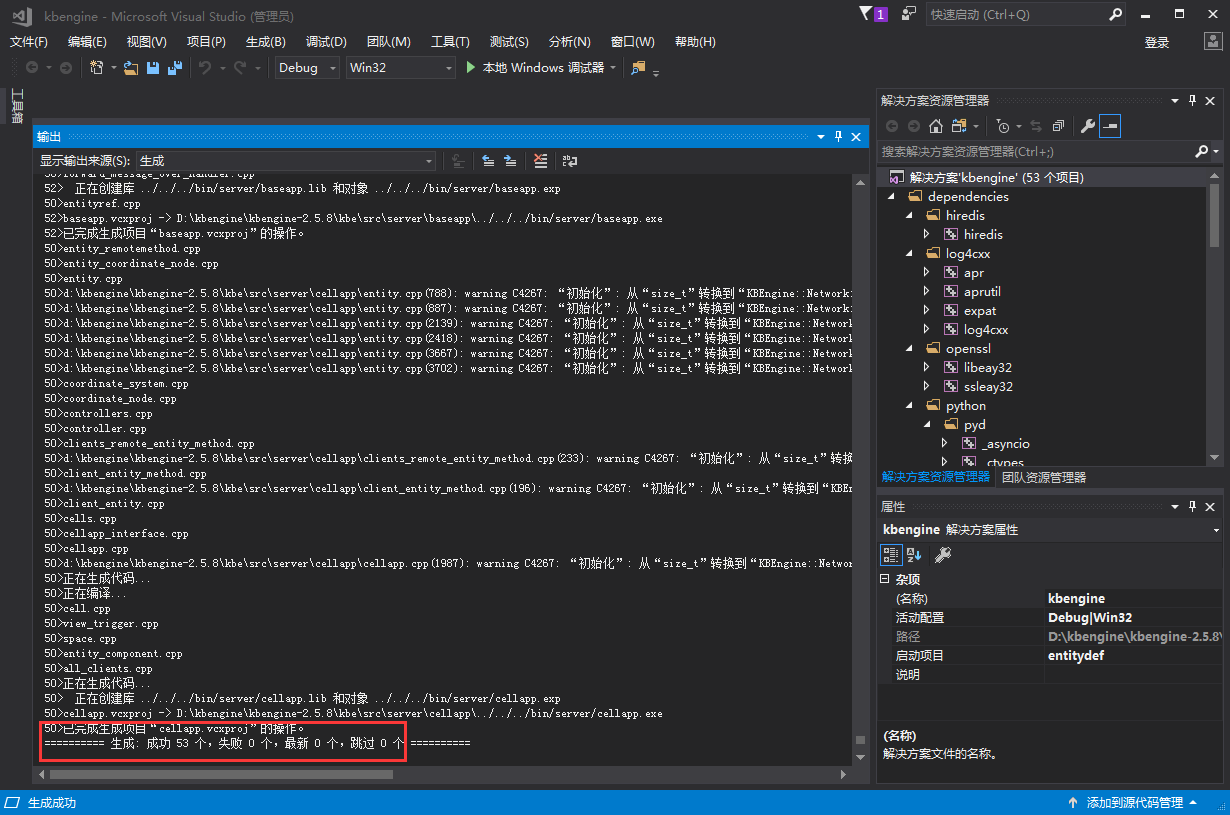
Task: Switch to the 解决方案资源管理器 tab
Action: coord(935,477)
